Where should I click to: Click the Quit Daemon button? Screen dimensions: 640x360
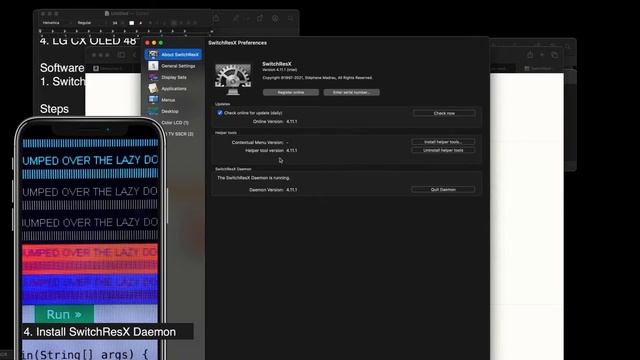[x=443, y=189]
